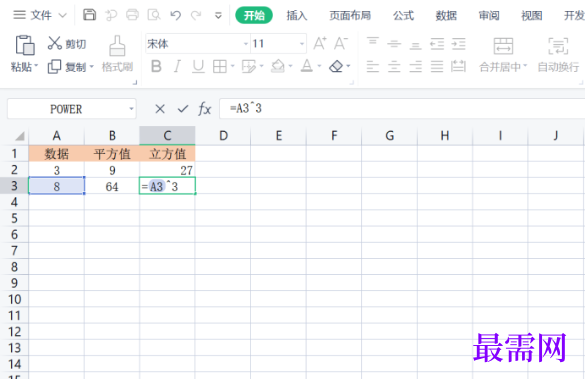Viewport: 585px width, 379px height.
Task: Click header cell 立方值
Action: 167,154
